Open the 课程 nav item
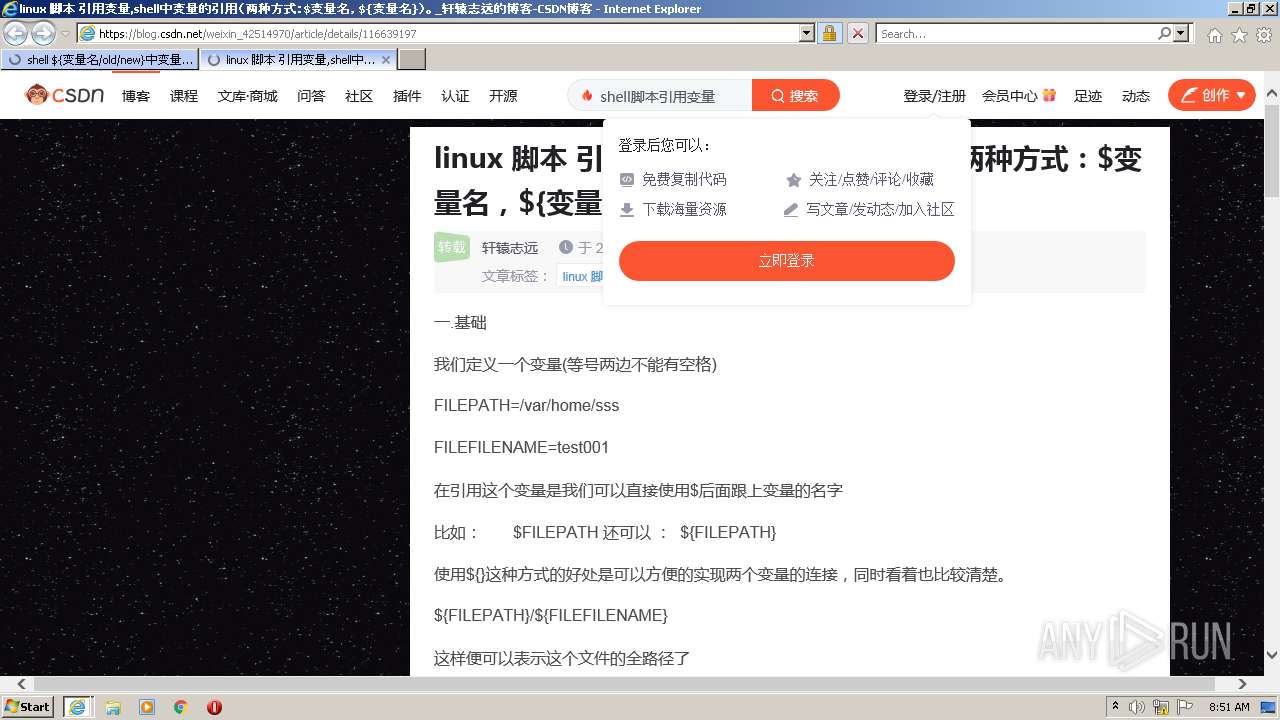This screenshot has height=720, width=1280. [x=184, y=96]
